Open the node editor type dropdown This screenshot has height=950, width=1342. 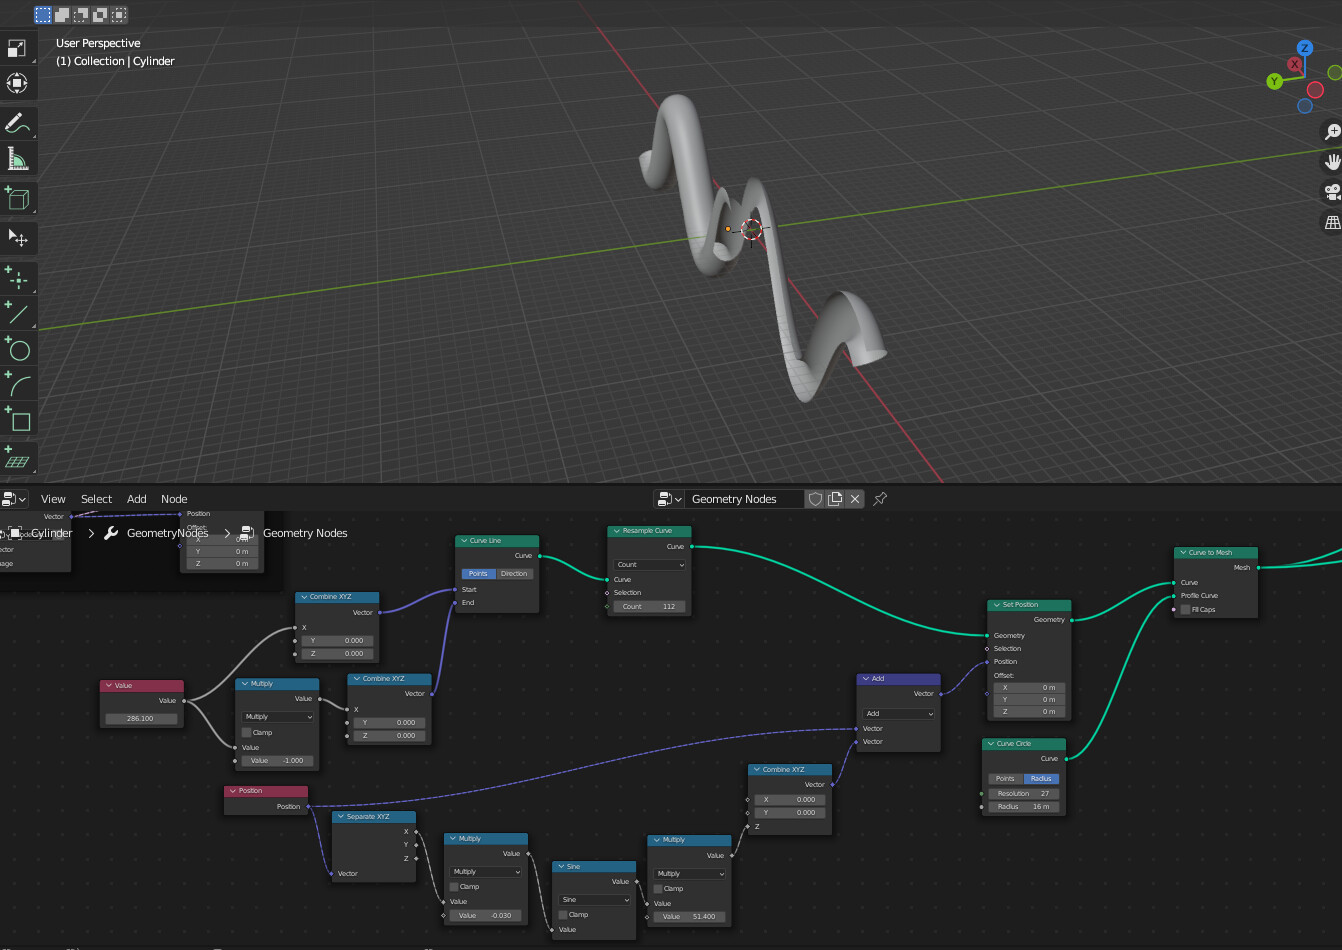coord(14,499)
